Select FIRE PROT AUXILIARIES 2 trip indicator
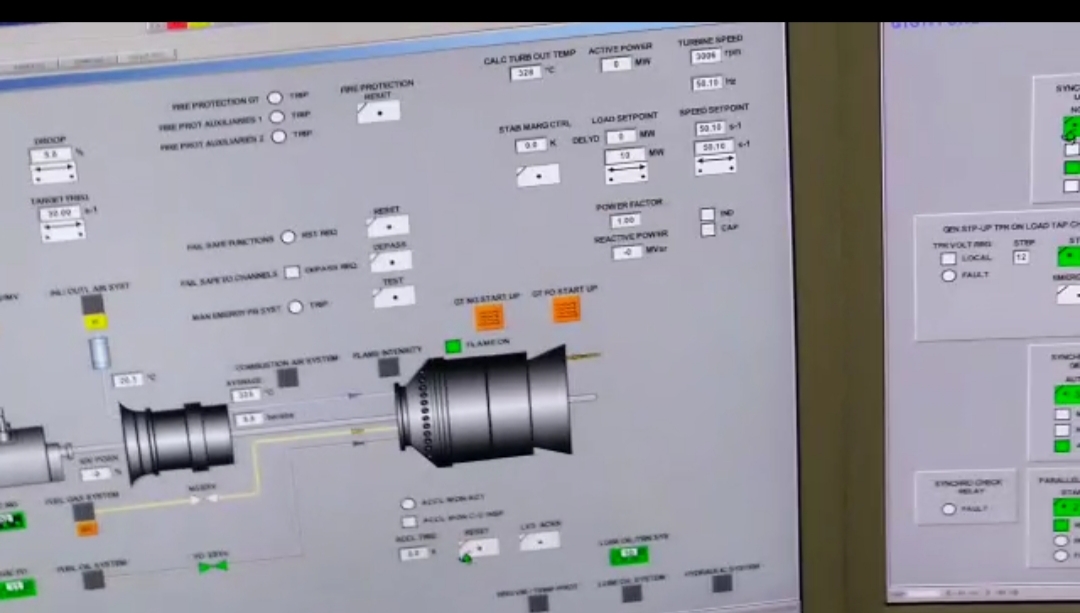 coord(279,136)
